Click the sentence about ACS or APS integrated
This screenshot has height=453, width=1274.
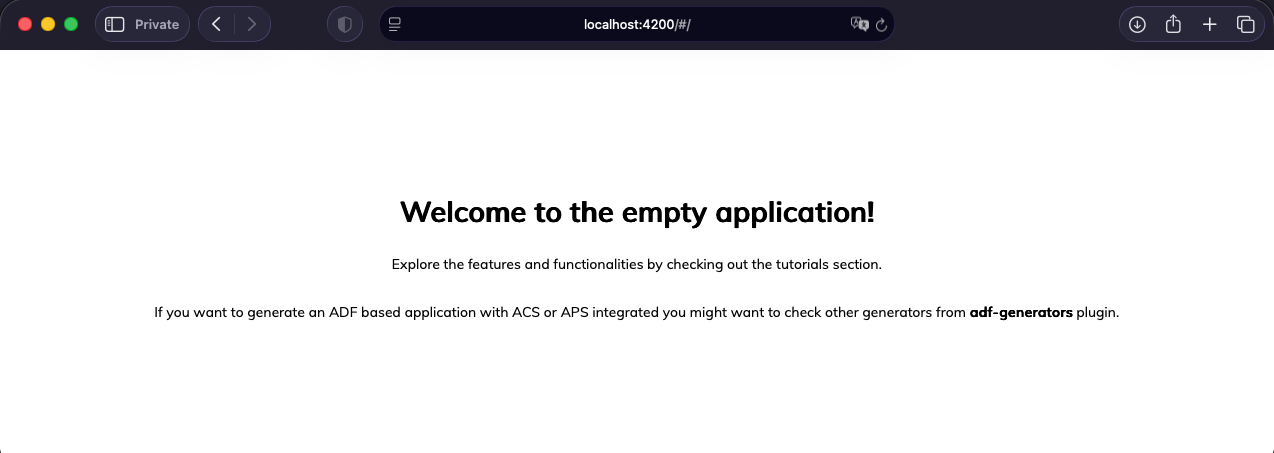click(x=637, y=312)
